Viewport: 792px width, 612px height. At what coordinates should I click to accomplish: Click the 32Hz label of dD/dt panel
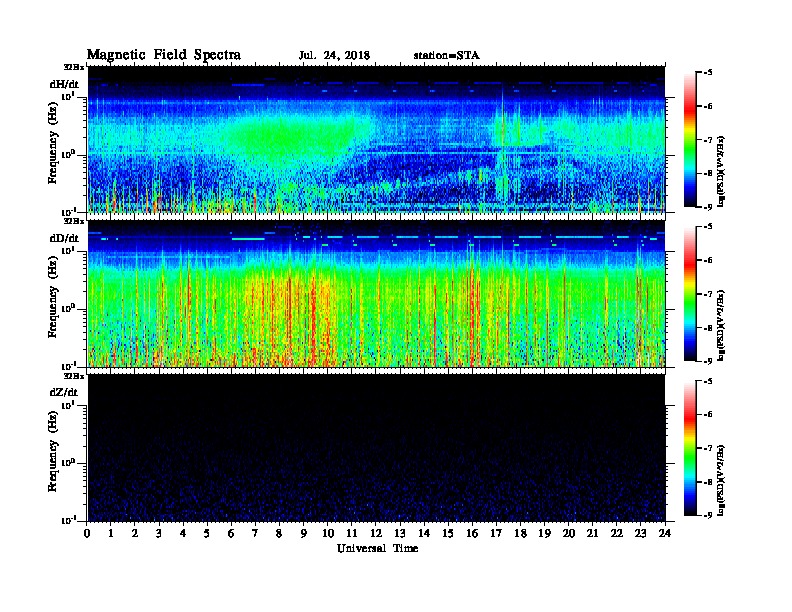(74, 221)
